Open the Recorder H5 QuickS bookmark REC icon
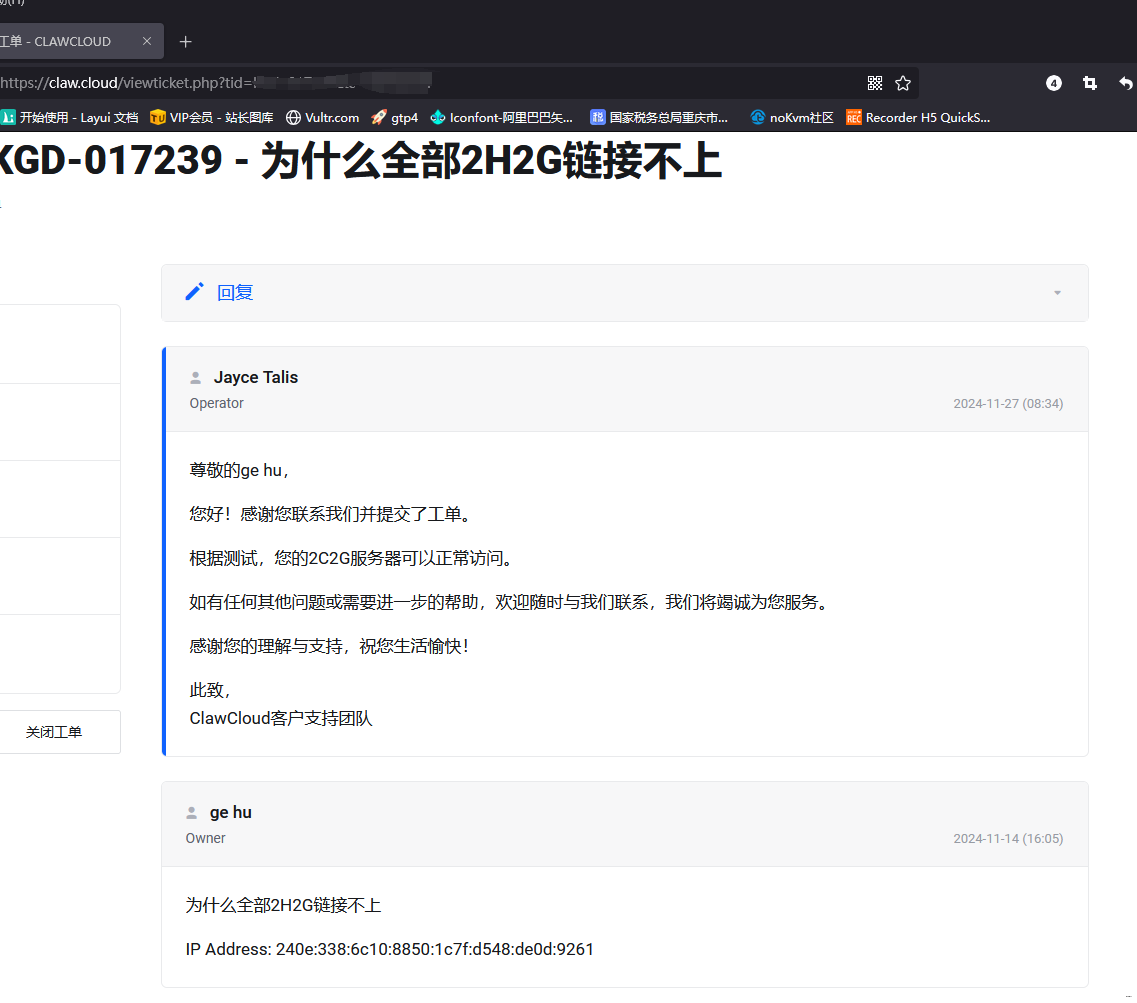This screenshot has width=1137, height=1003. coord(853,117)
